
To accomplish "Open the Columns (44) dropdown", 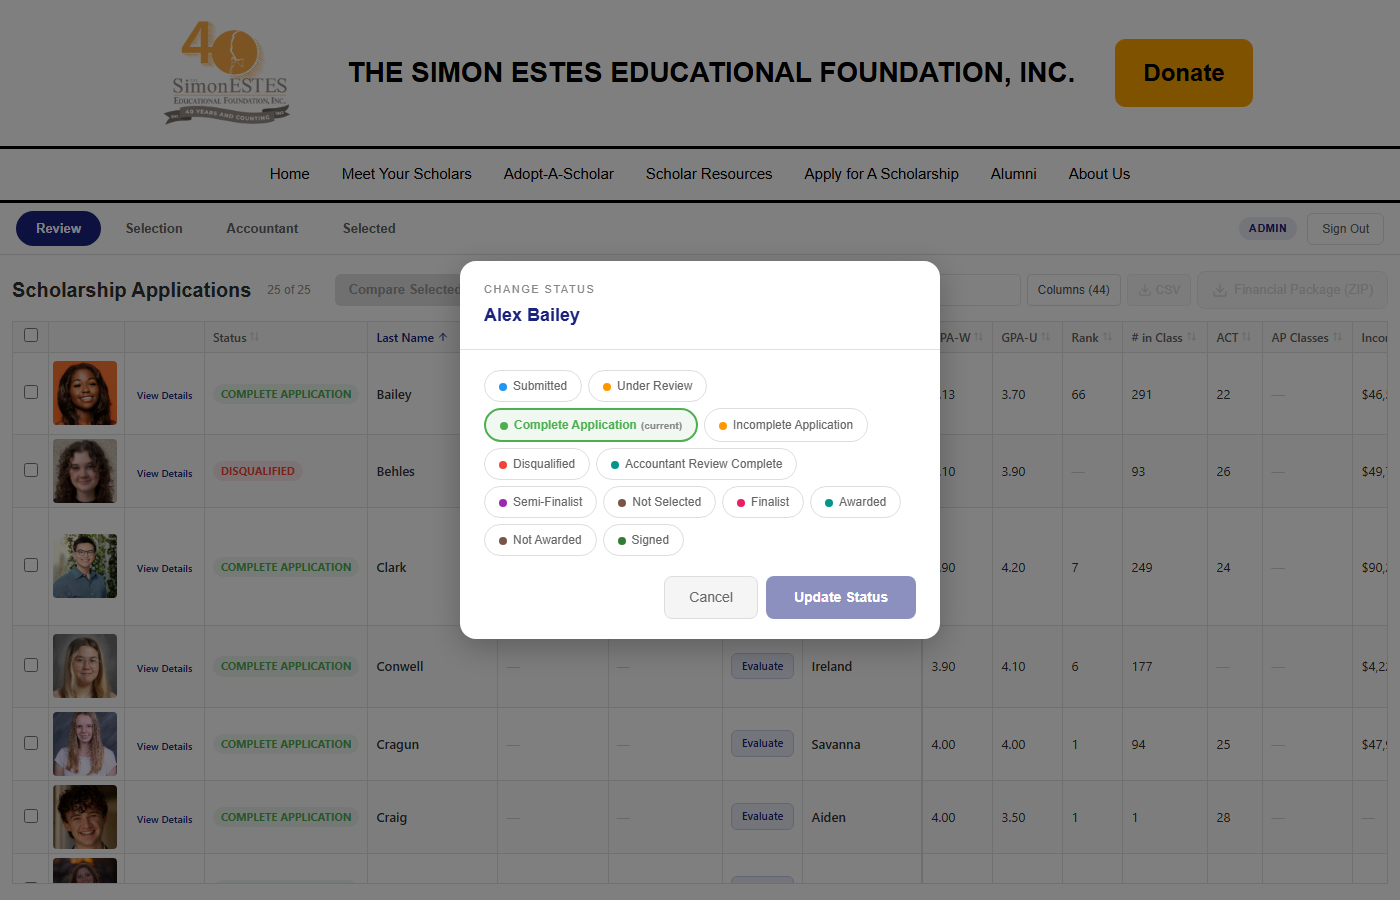I will click(x=1073, y=290).
